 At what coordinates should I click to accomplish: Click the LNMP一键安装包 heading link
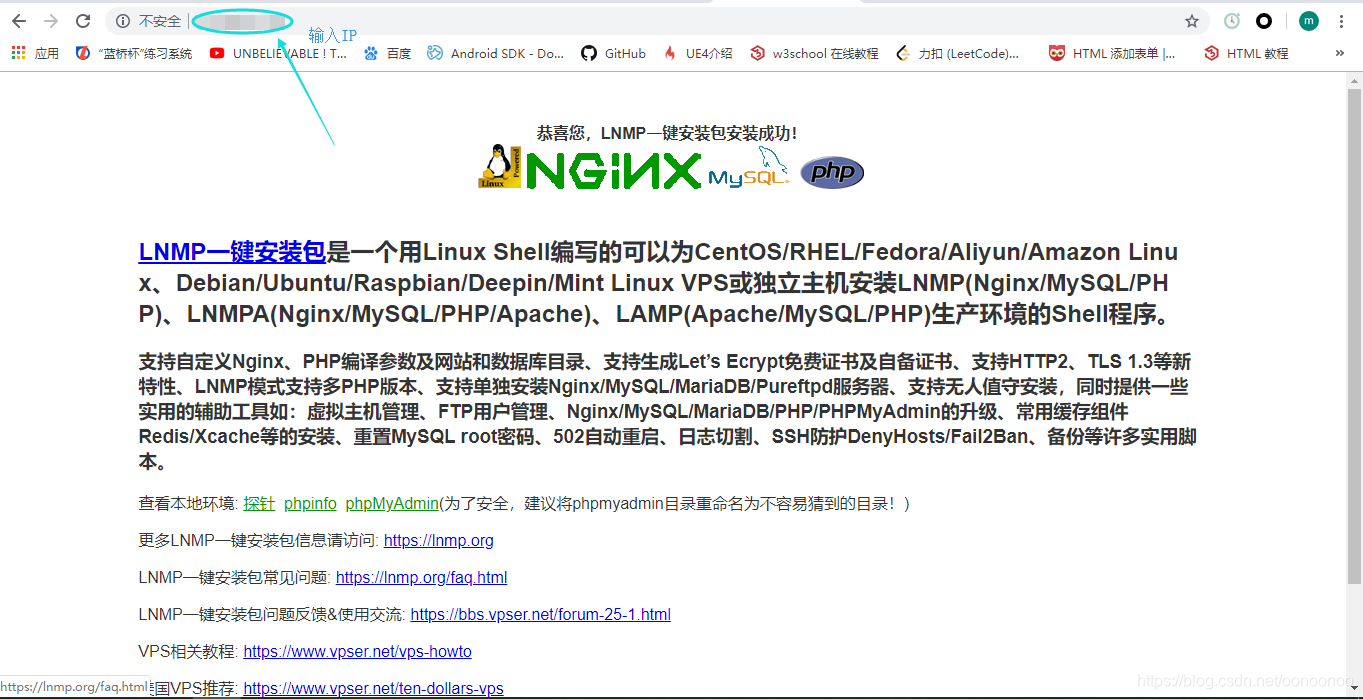tap(232, 252)
